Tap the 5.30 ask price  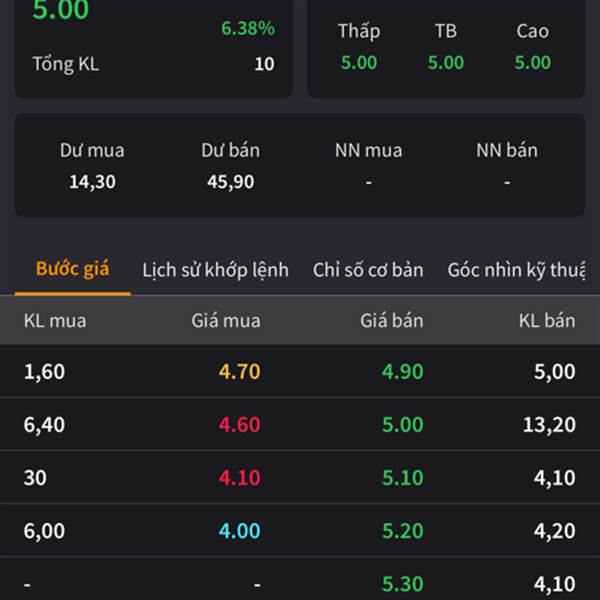click(402, 584)
